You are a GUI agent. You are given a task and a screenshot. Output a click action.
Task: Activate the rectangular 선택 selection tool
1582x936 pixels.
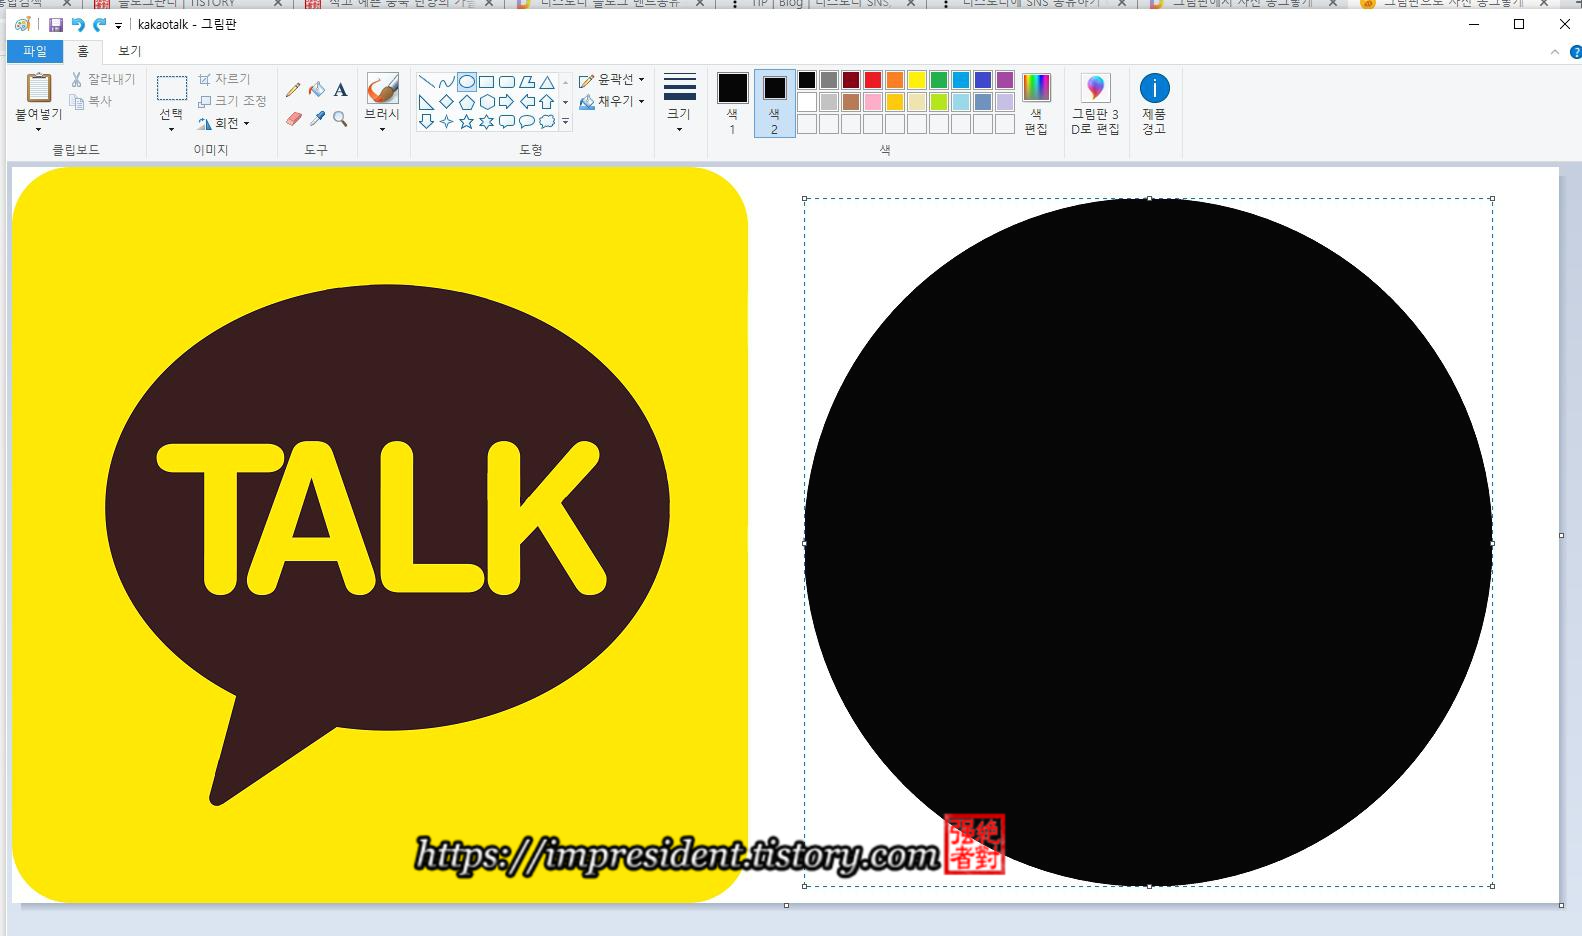coord(172,88)
